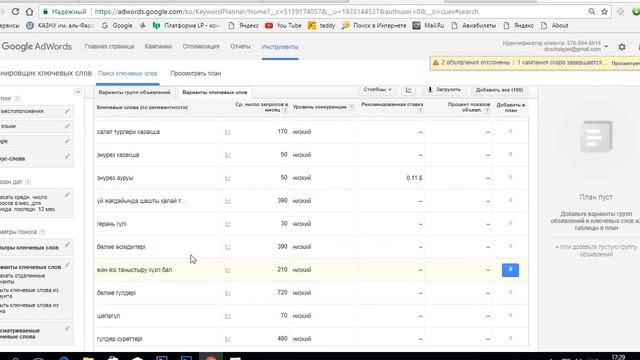Edit the date range pencil icon
The height and width of the screenshot is (360, 640).
(x=67, y=195)
